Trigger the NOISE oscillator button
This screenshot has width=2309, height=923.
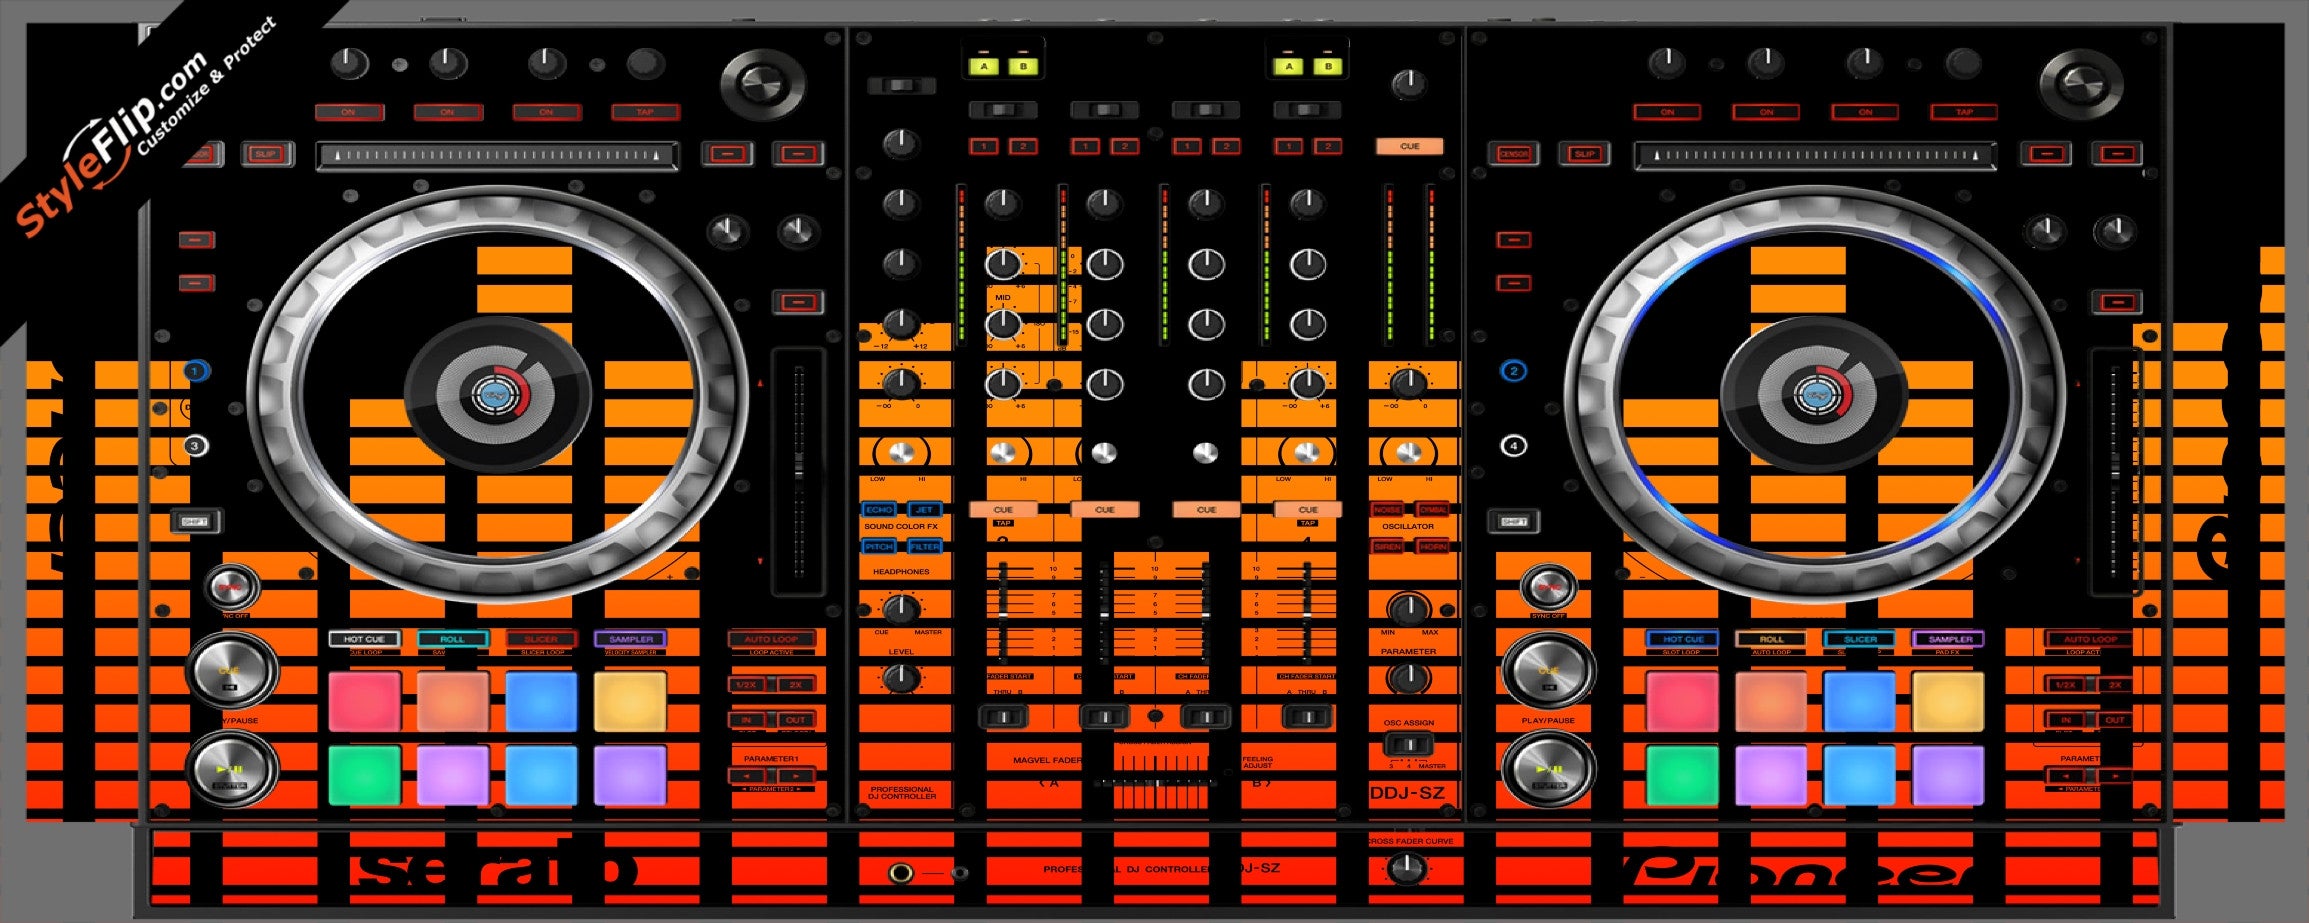pos(1387,510)
